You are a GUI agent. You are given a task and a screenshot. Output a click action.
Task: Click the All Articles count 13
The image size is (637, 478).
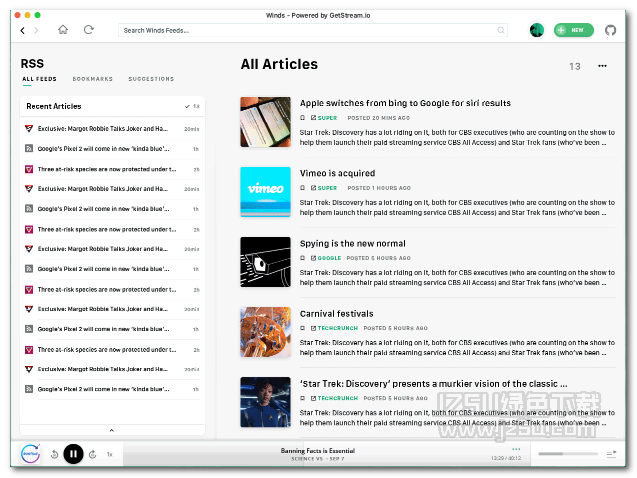click(574, 66)
